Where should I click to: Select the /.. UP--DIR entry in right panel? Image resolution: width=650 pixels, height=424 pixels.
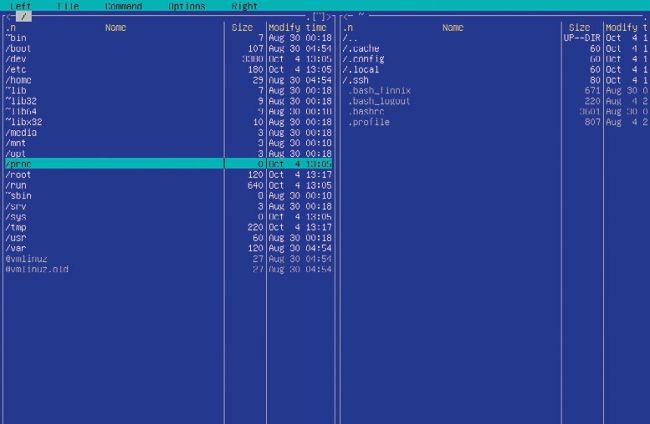coord(349,38)
